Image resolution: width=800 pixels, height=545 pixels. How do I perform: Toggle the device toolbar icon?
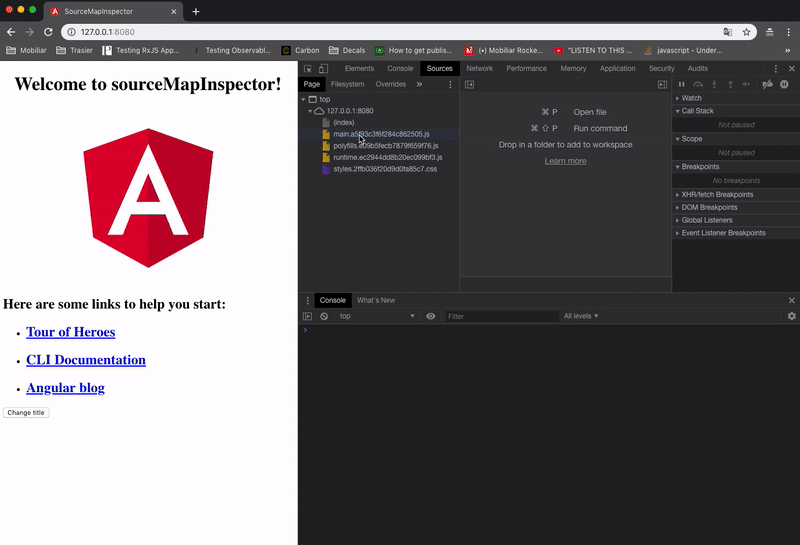coord(323,68)
